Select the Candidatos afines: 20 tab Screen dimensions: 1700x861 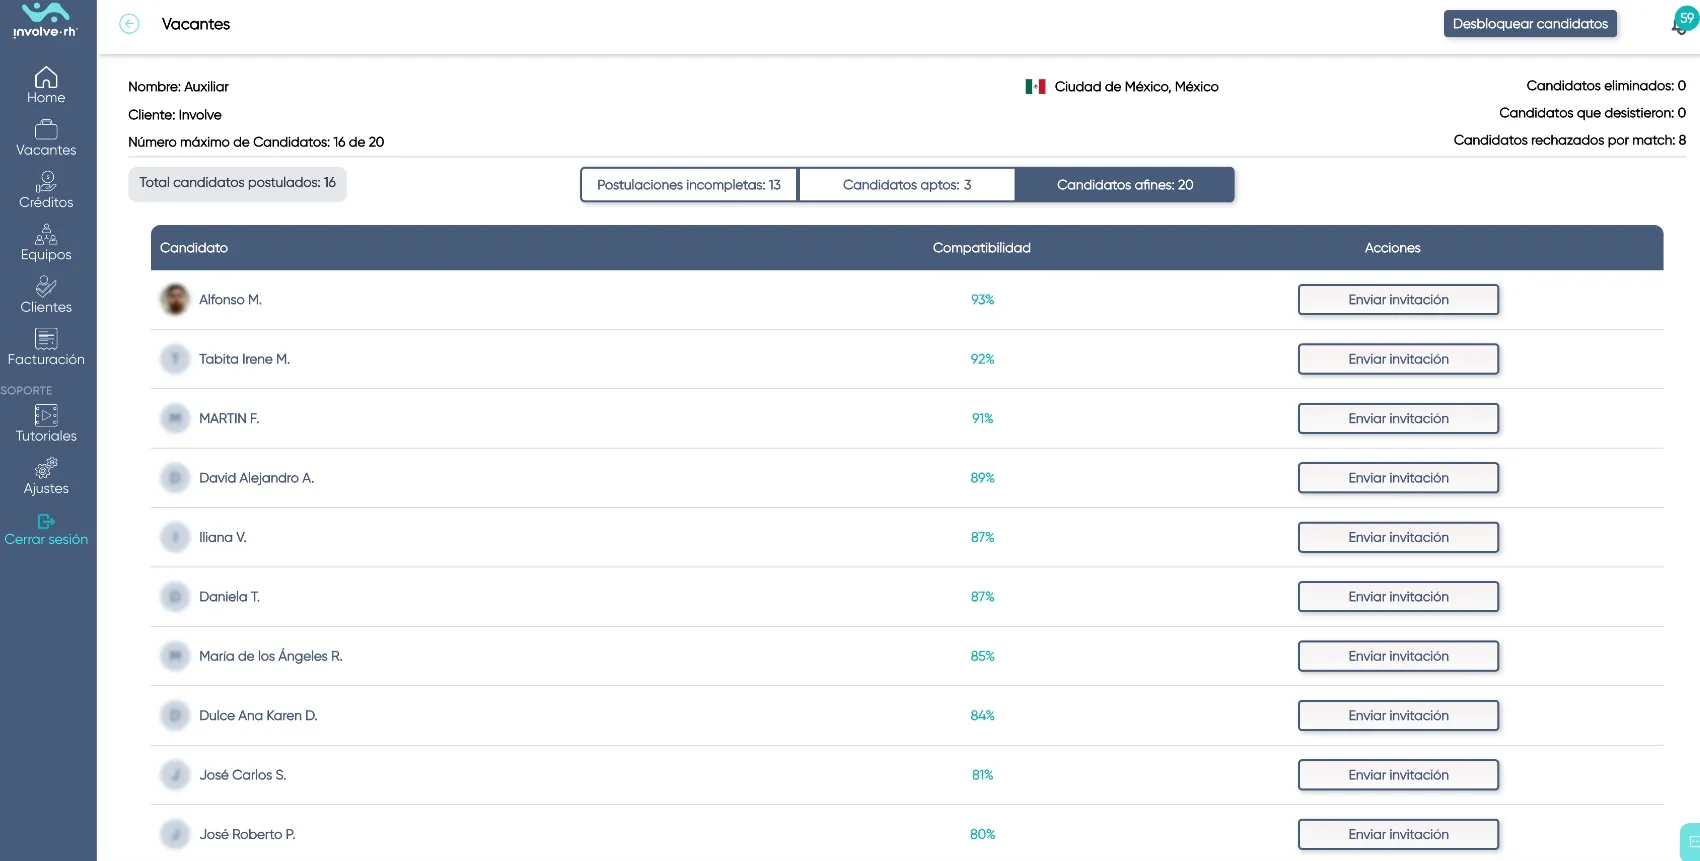(1125, 185)
